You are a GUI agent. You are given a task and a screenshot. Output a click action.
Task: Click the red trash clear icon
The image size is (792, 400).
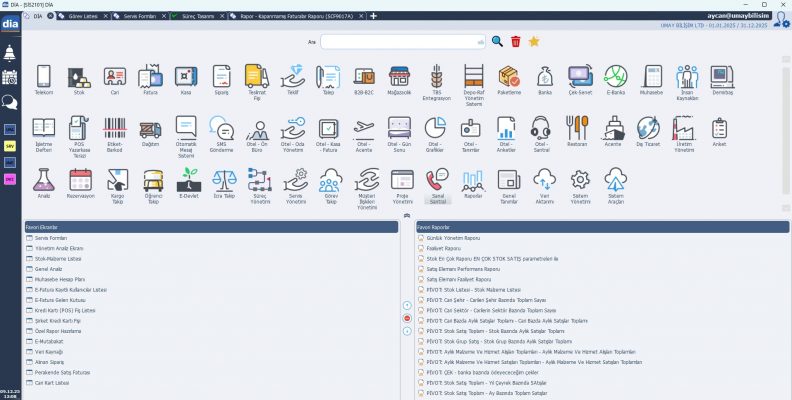[x=516, y=41]
